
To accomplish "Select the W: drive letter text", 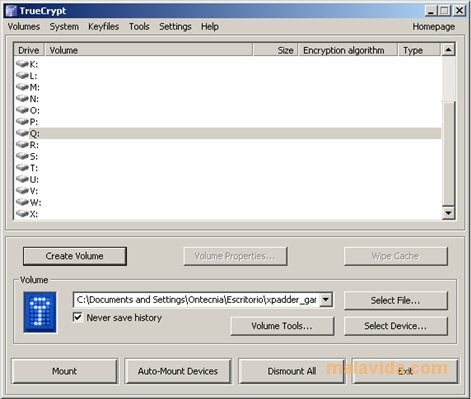I will coord(35,202).
